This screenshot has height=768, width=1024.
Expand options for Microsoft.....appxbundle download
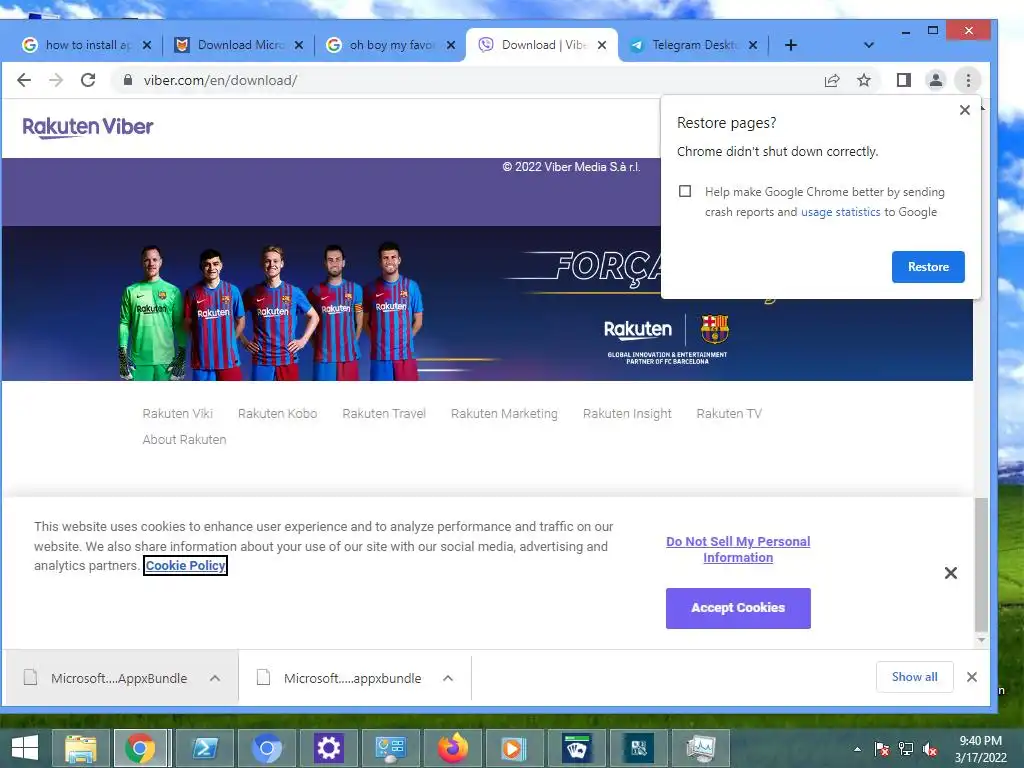click(x=448, y=678)
